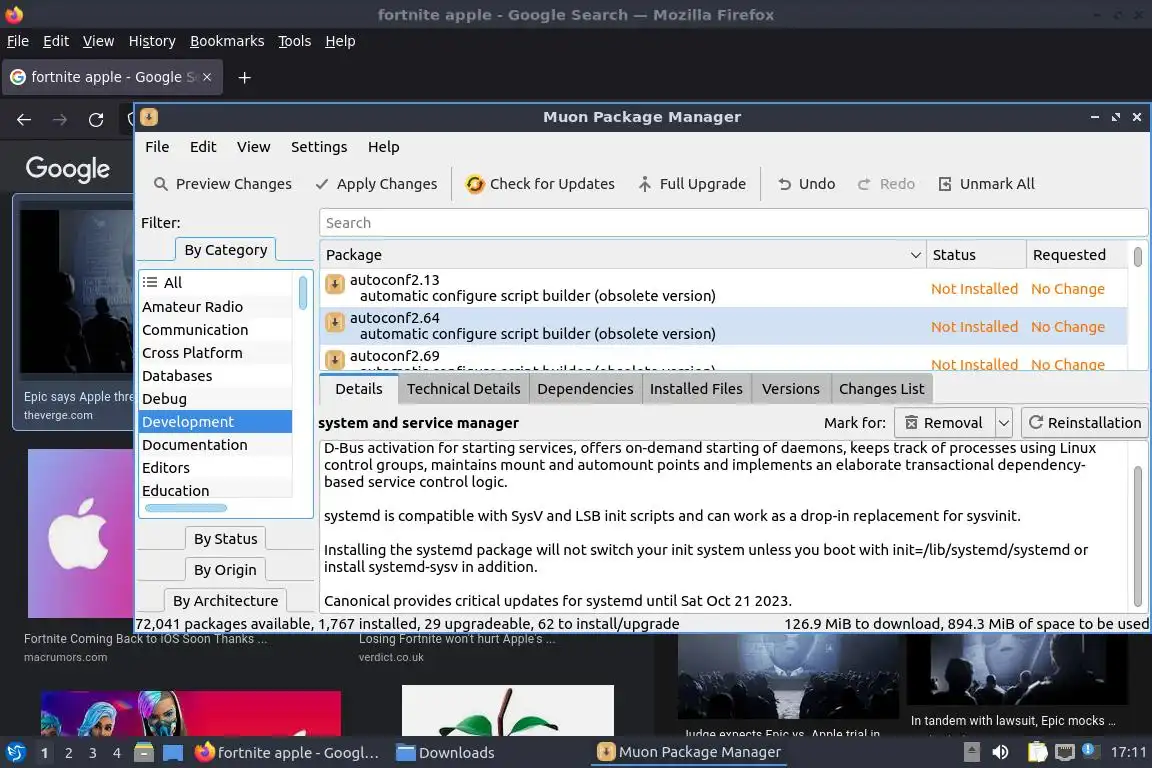Mark the package for Removal
Image resolution: width=1152 pixels, height=768 pixels.
click(945, 423)
